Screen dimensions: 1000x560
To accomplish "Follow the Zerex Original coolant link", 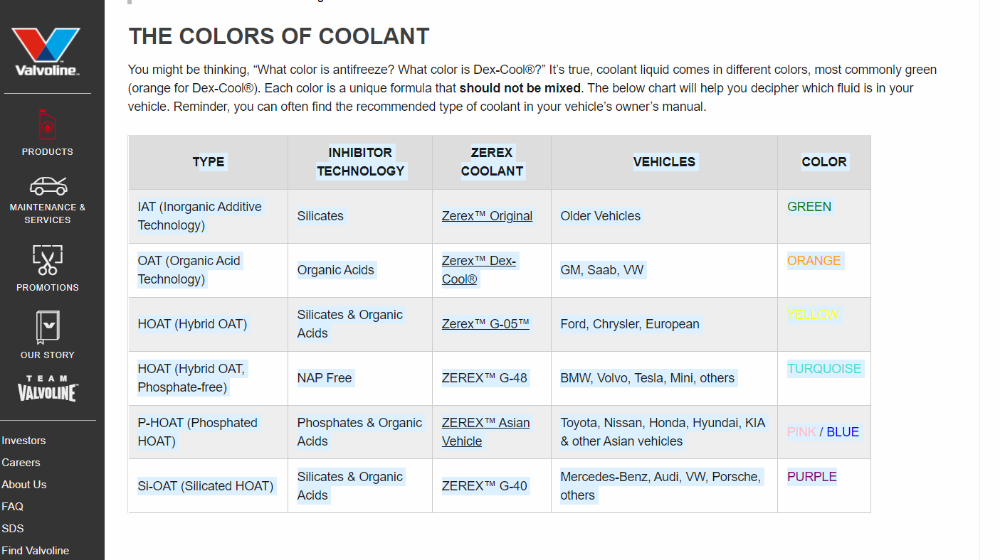I will click(487, 216).
